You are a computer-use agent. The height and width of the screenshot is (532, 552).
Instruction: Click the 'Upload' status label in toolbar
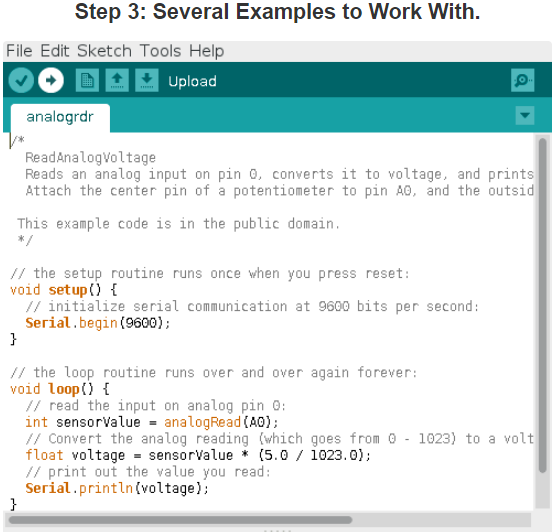pyautogui.click(x=192, y=81)
